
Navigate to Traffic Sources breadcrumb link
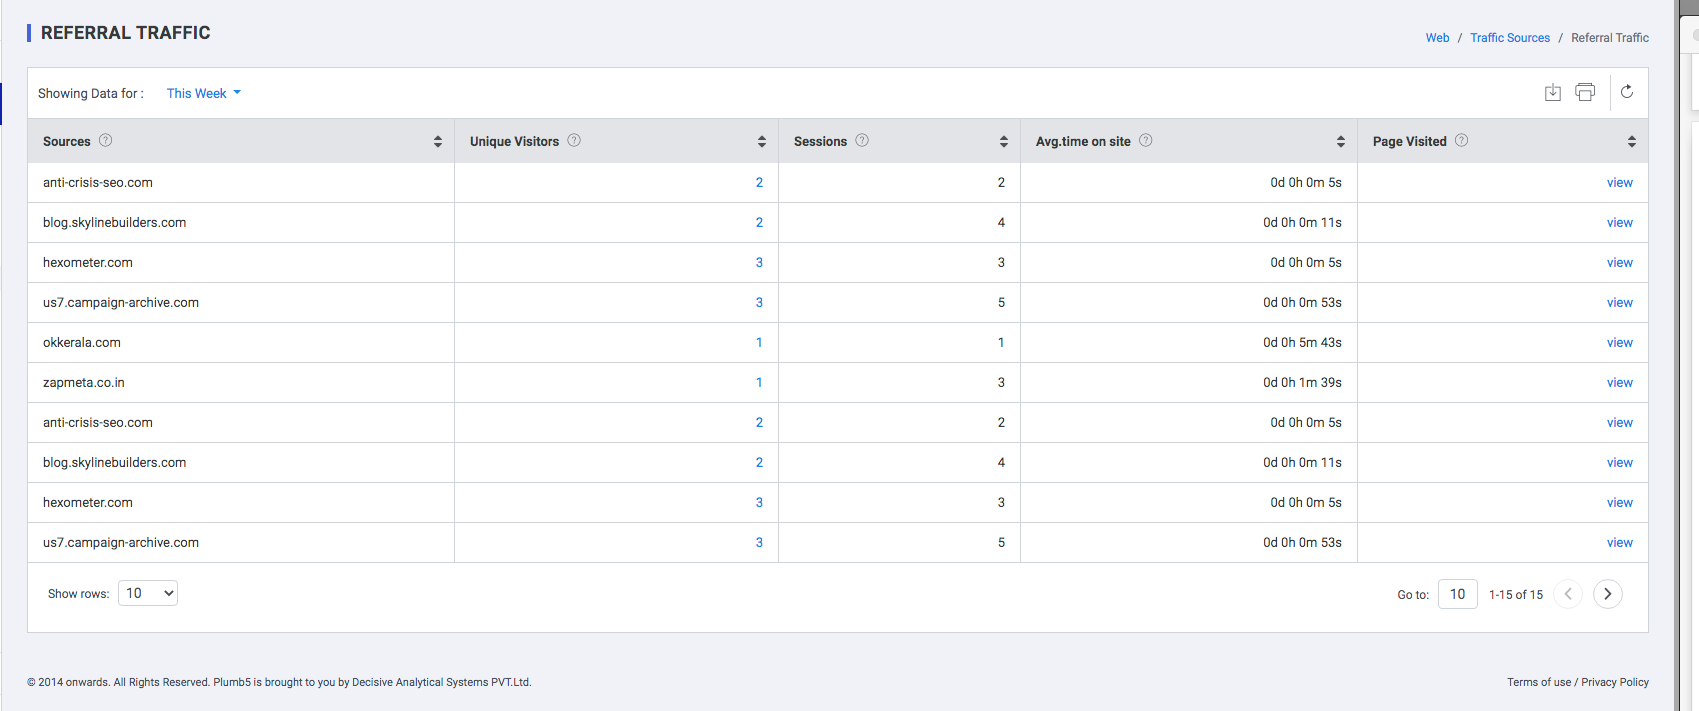point(1510,38)
